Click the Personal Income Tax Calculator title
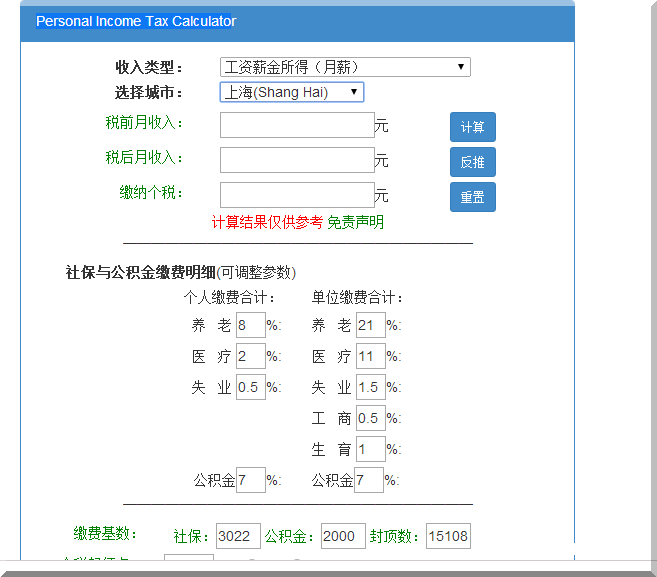Image resolution: width=657 pixels, height=577 pixels. coord(136,21)
